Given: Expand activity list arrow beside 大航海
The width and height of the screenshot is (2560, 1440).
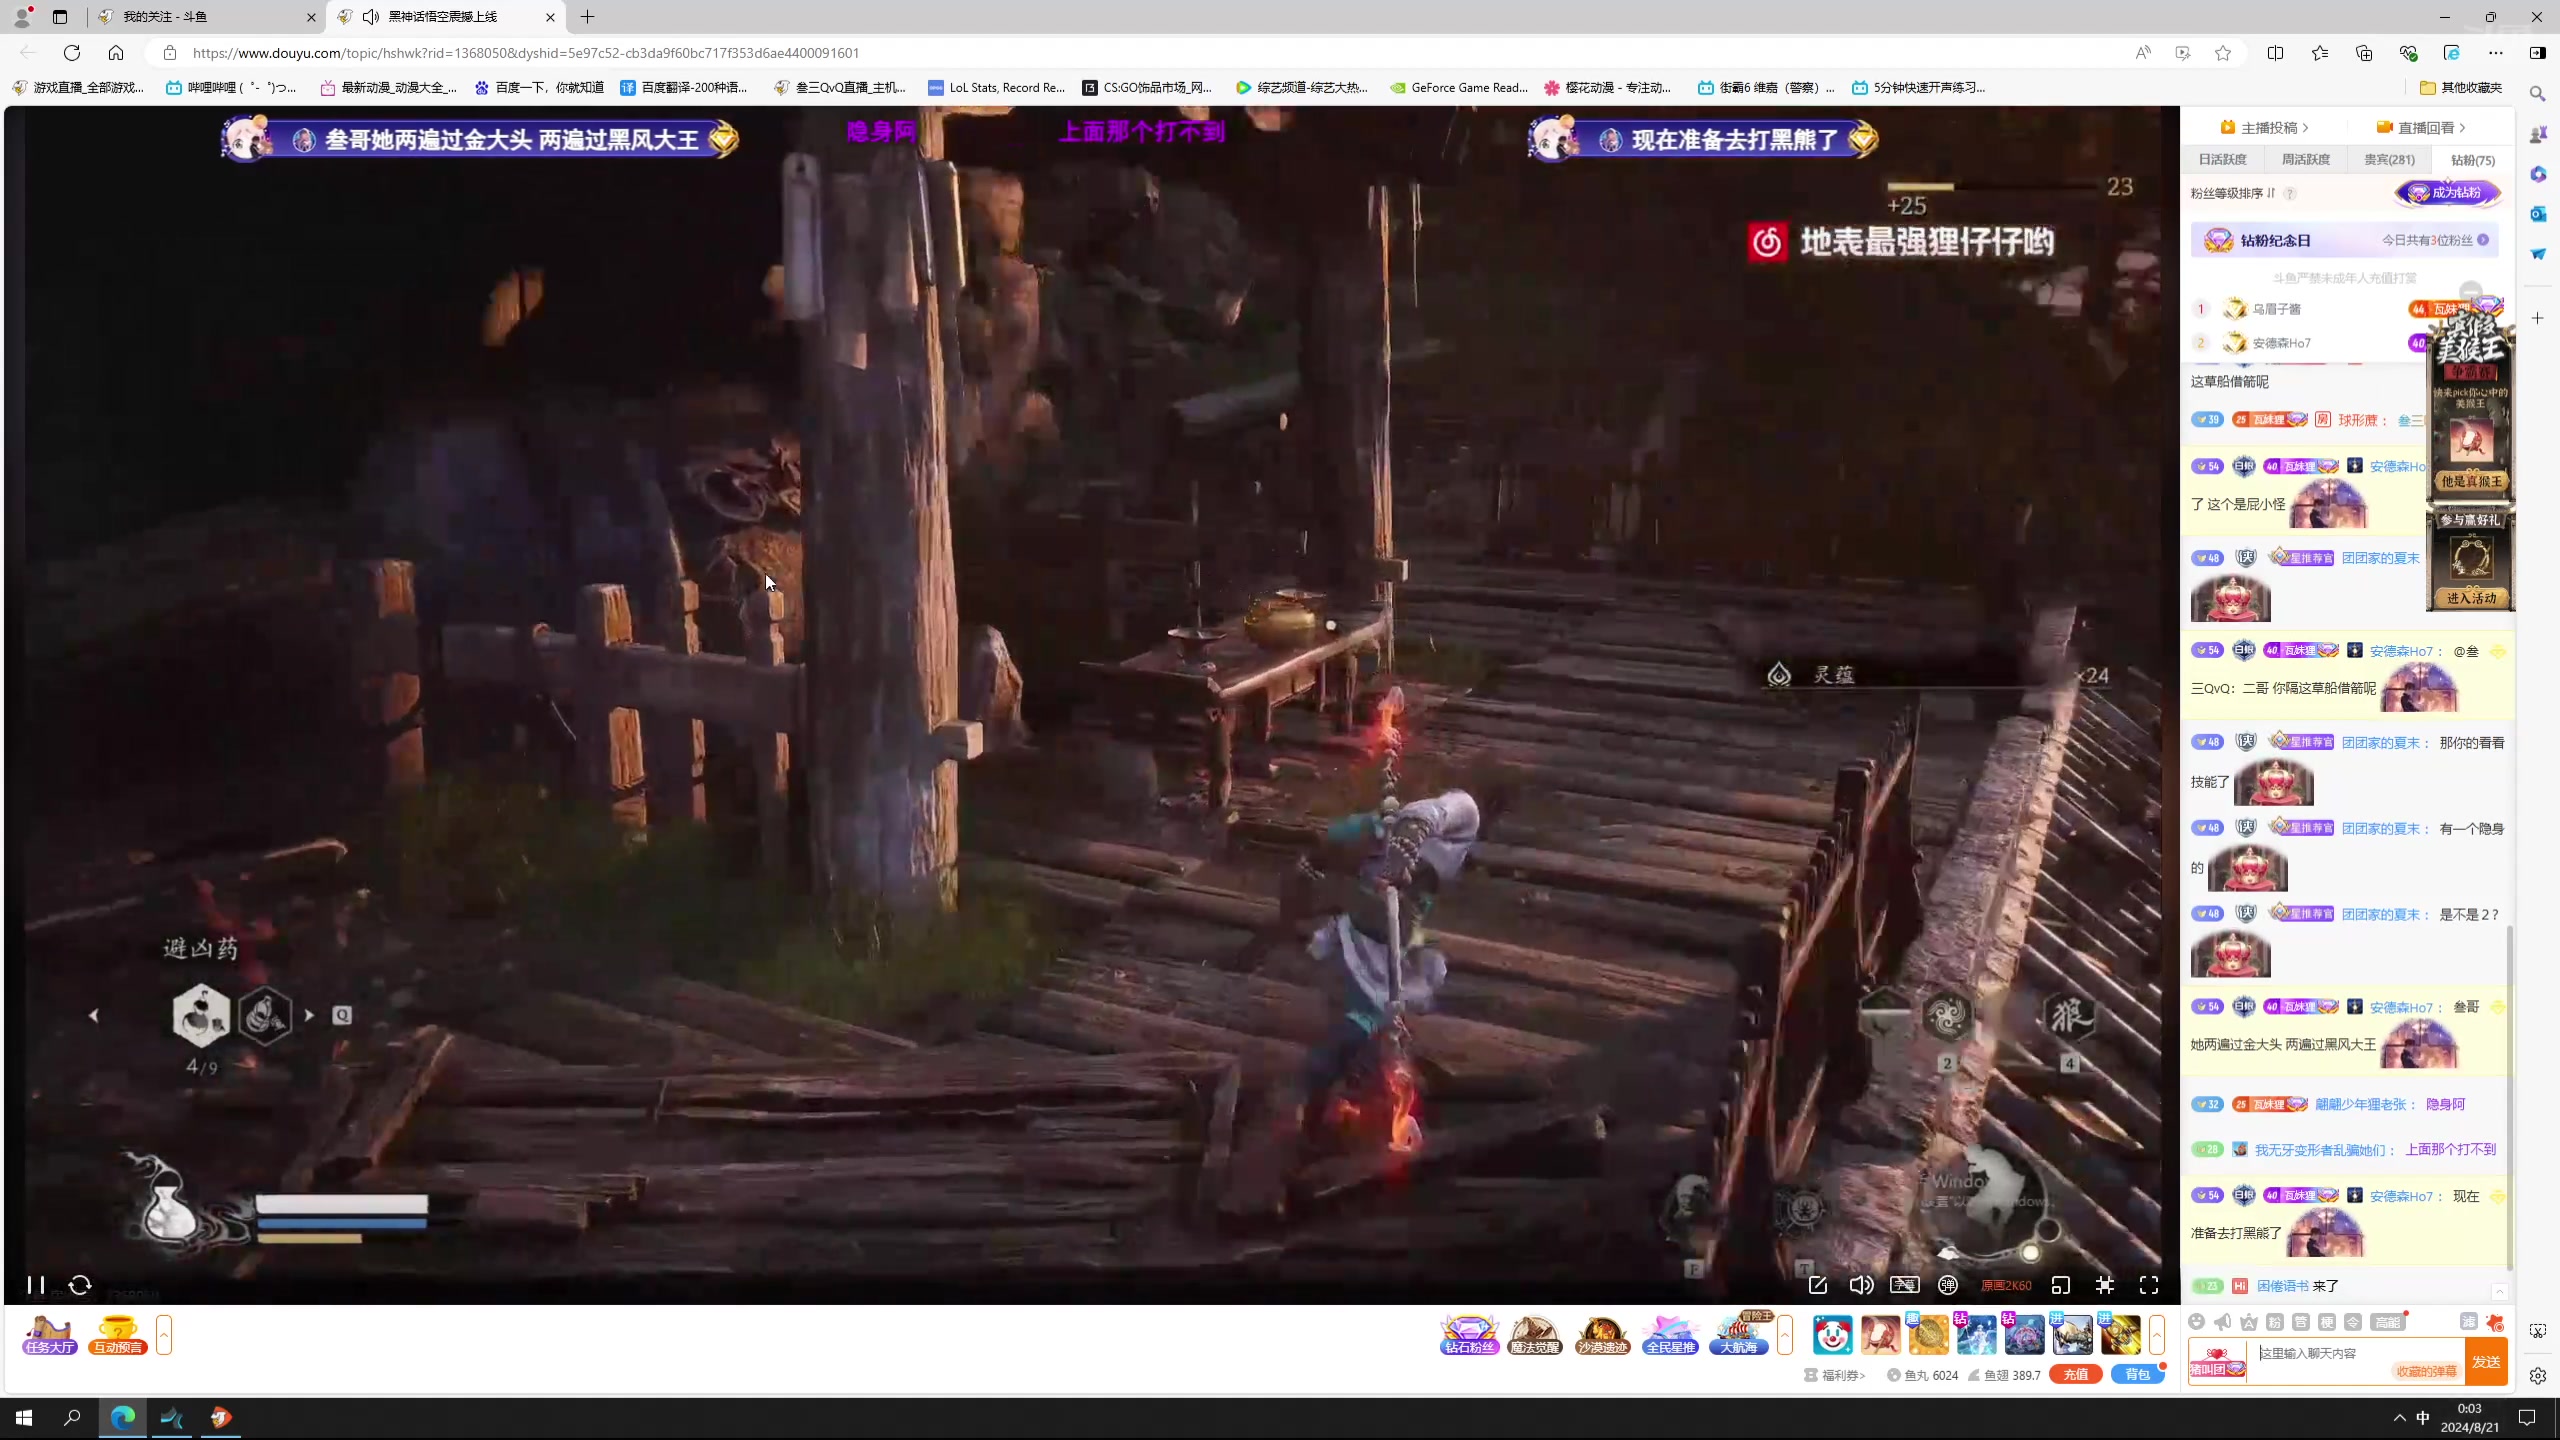Looking at the screenshot, I should 1785,1335.
